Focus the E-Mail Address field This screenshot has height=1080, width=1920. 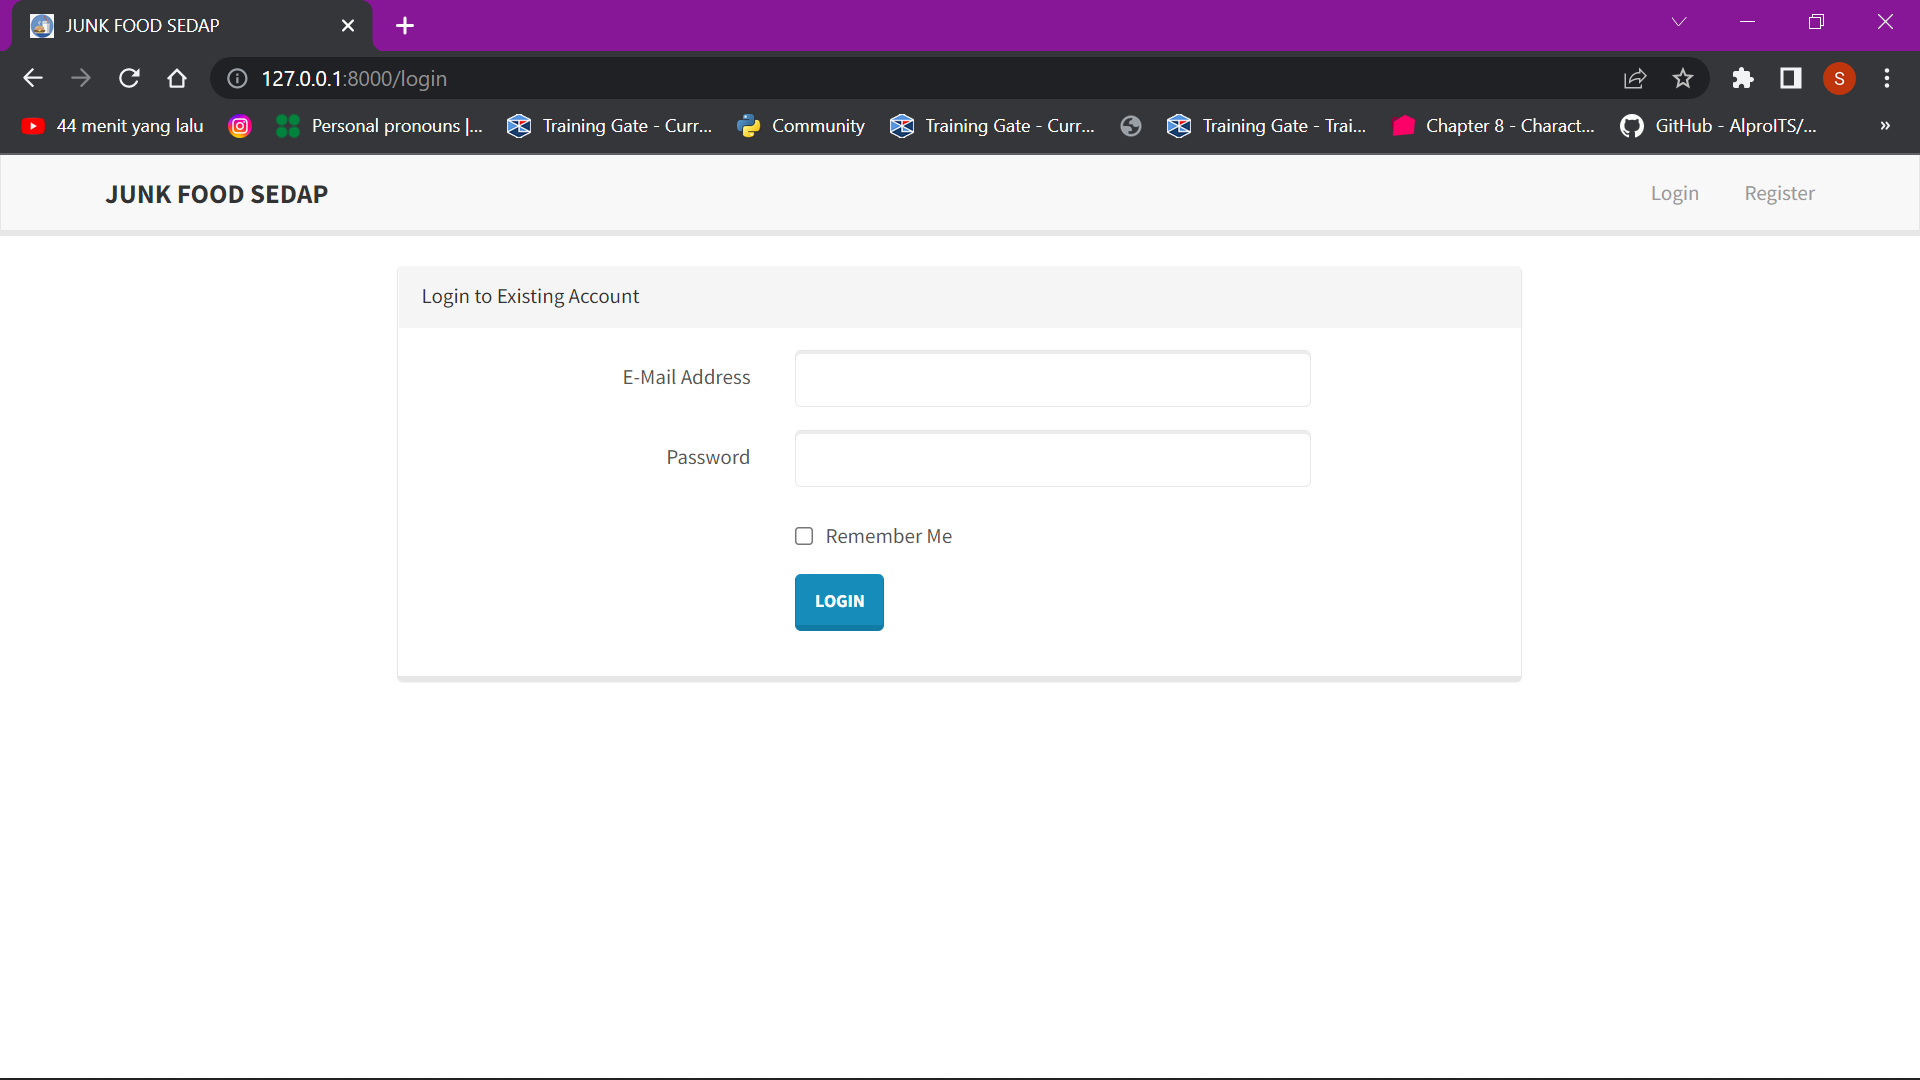tap(1052, 378)
